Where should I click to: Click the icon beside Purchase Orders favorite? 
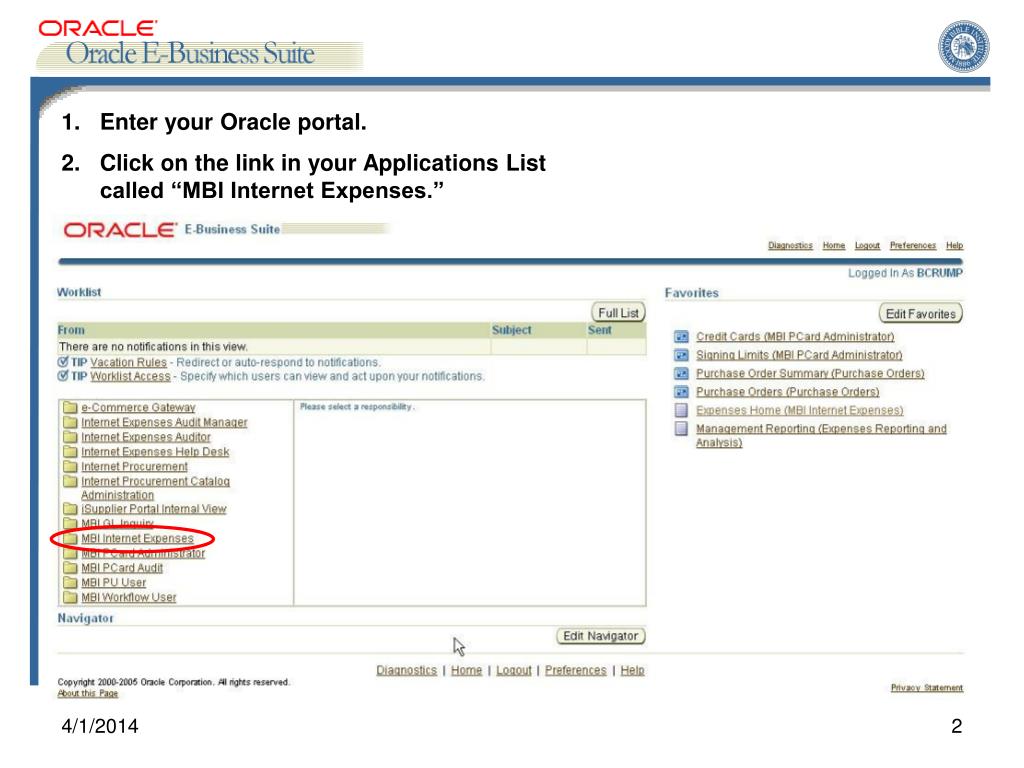coord(681,392)
